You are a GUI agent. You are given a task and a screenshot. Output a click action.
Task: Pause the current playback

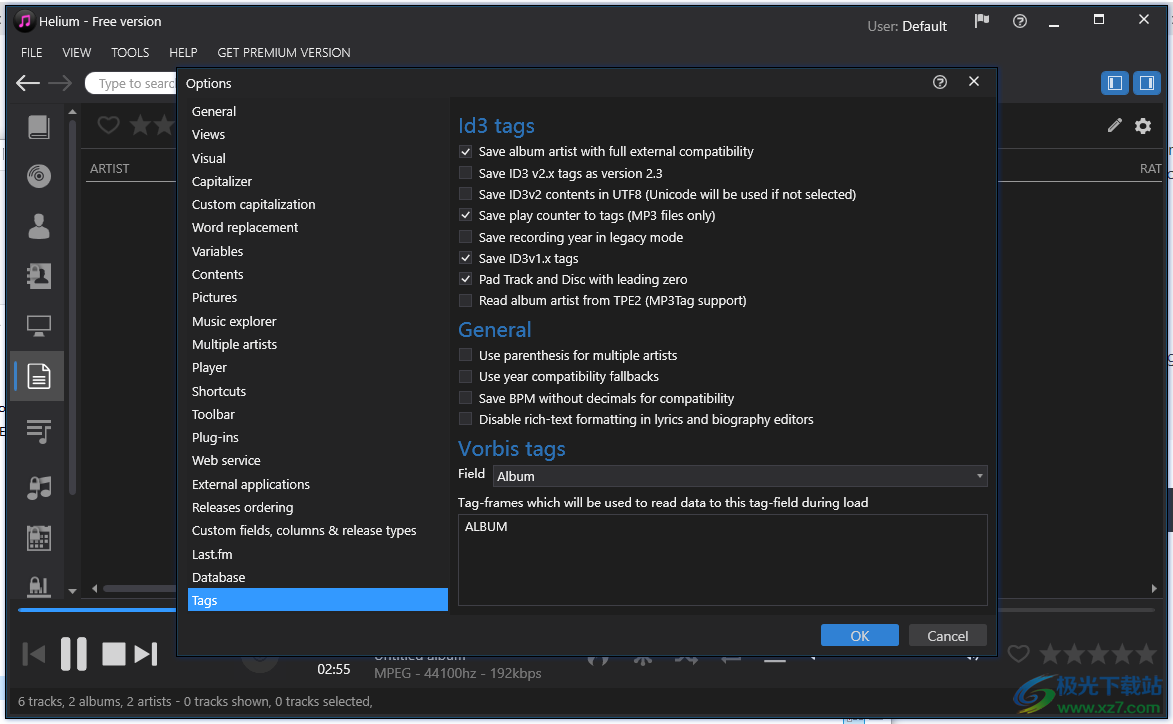[x=74, y=654]
